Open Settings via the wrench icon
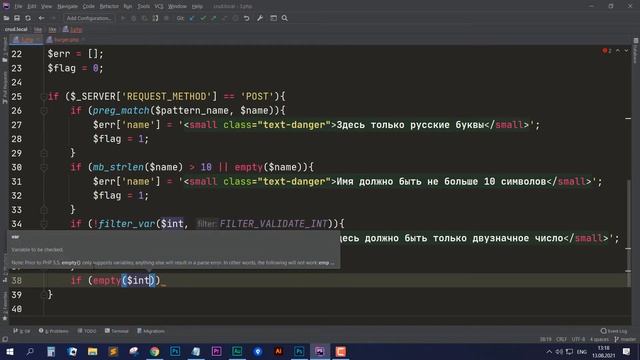 pos(260,18)
